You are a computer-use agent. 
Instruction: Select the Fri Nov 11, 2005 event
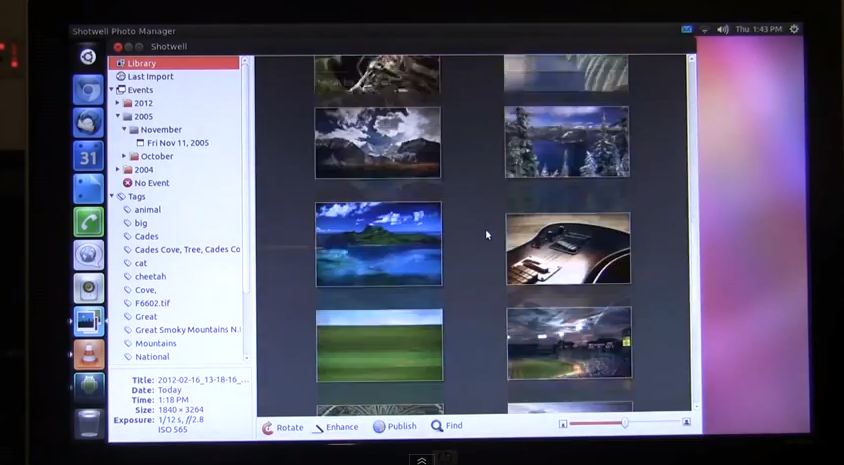click(177, 143)
